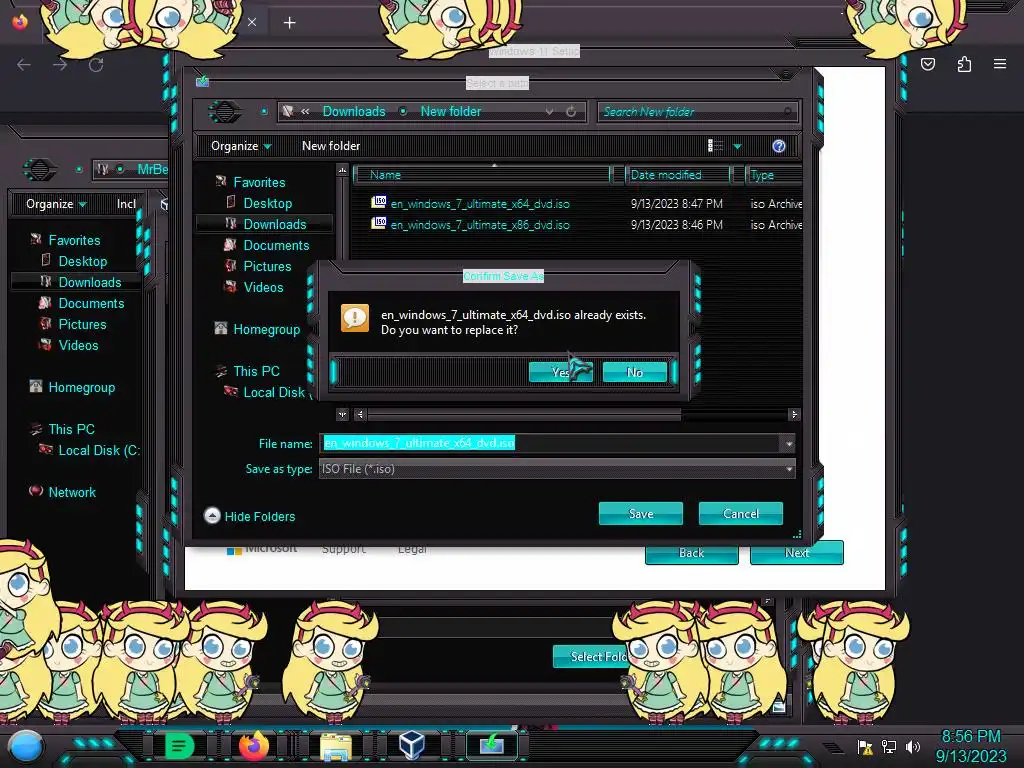Open the Save as type dropdown

[x=557, y=469]
